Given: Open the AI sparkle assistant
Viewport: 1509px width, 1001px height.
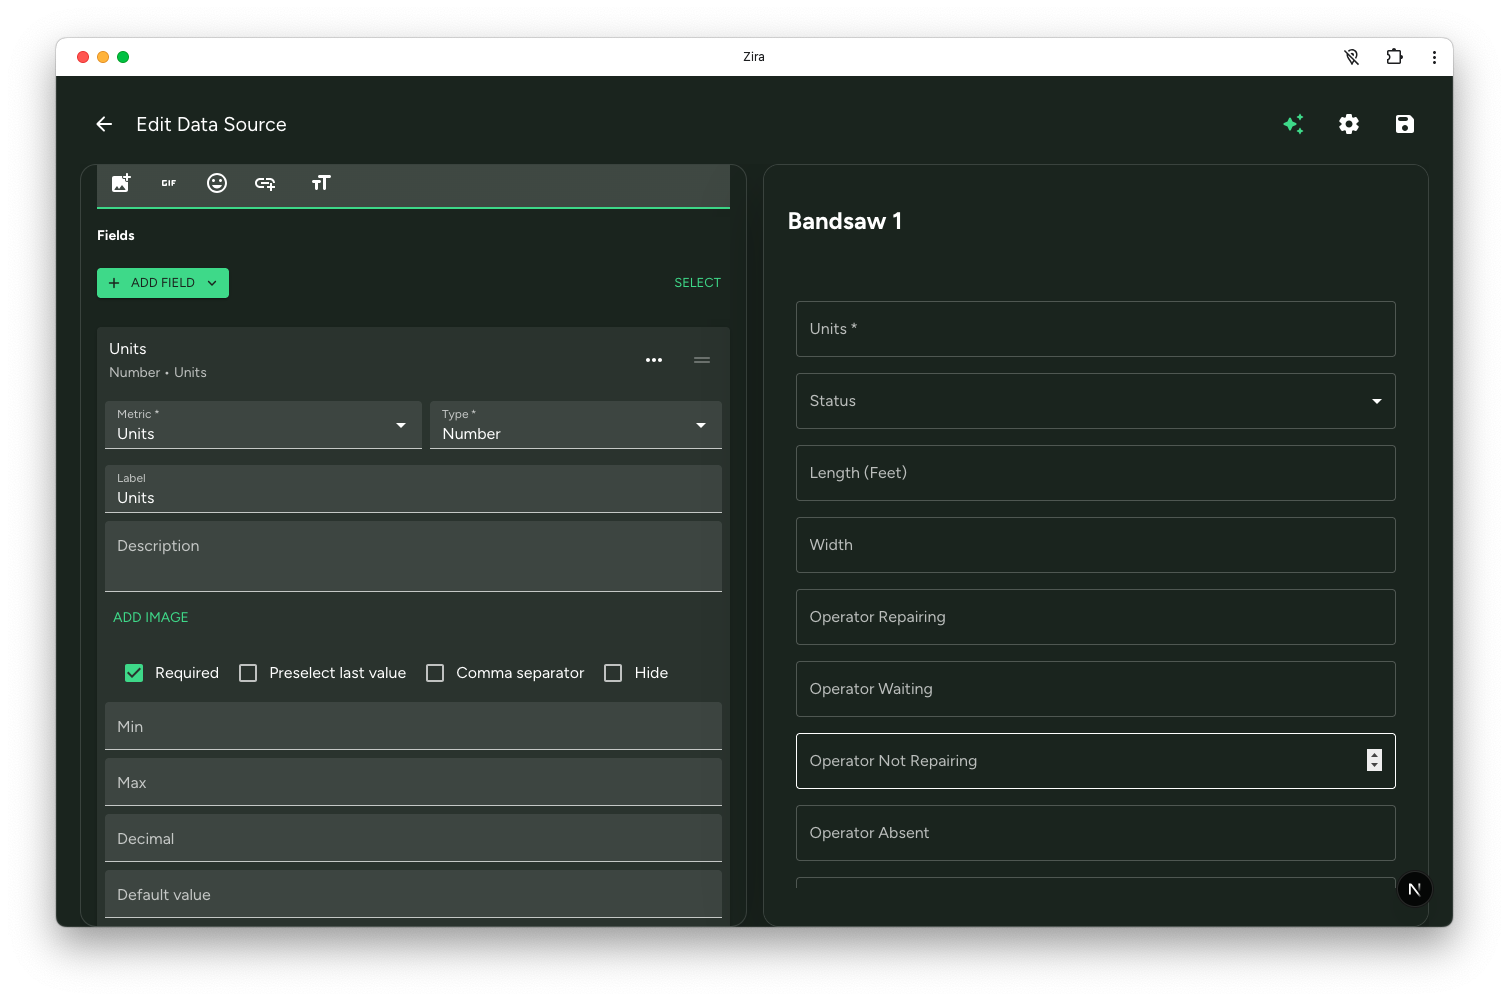Looking at the screenshot, I should click(1293, 124).
